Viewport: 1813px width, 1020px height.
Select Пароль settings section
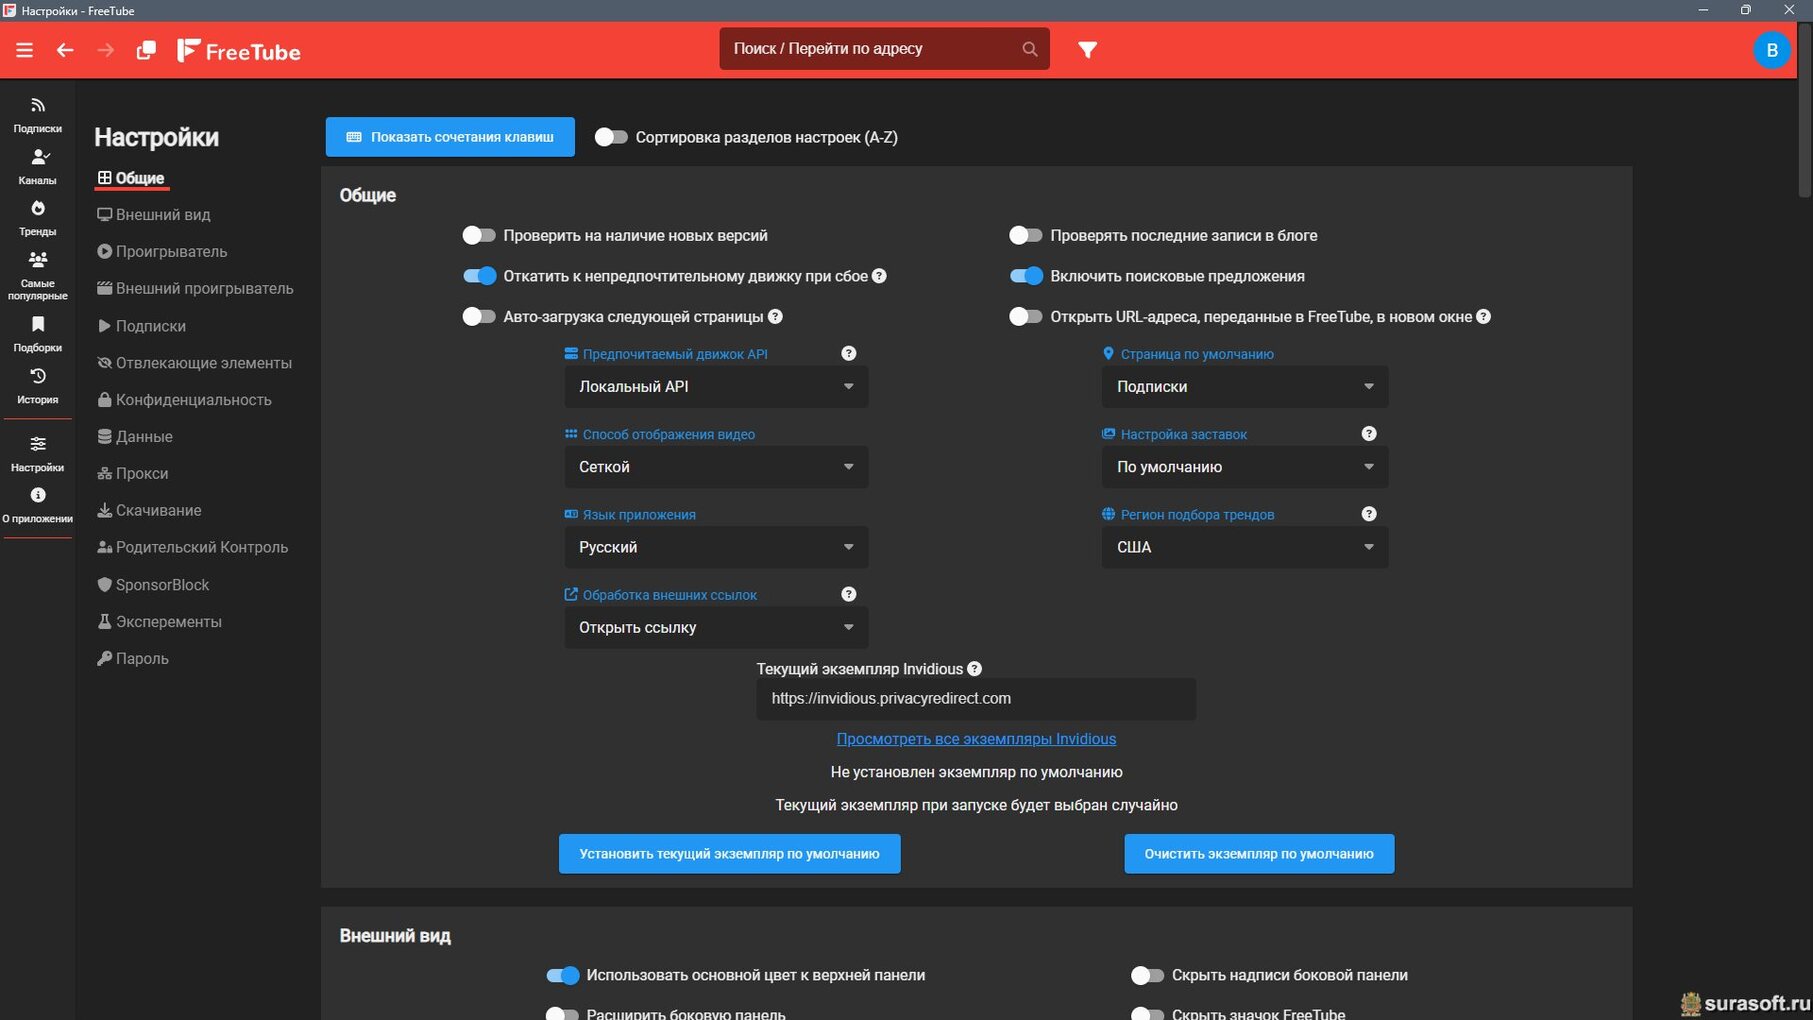pos(133,659)
